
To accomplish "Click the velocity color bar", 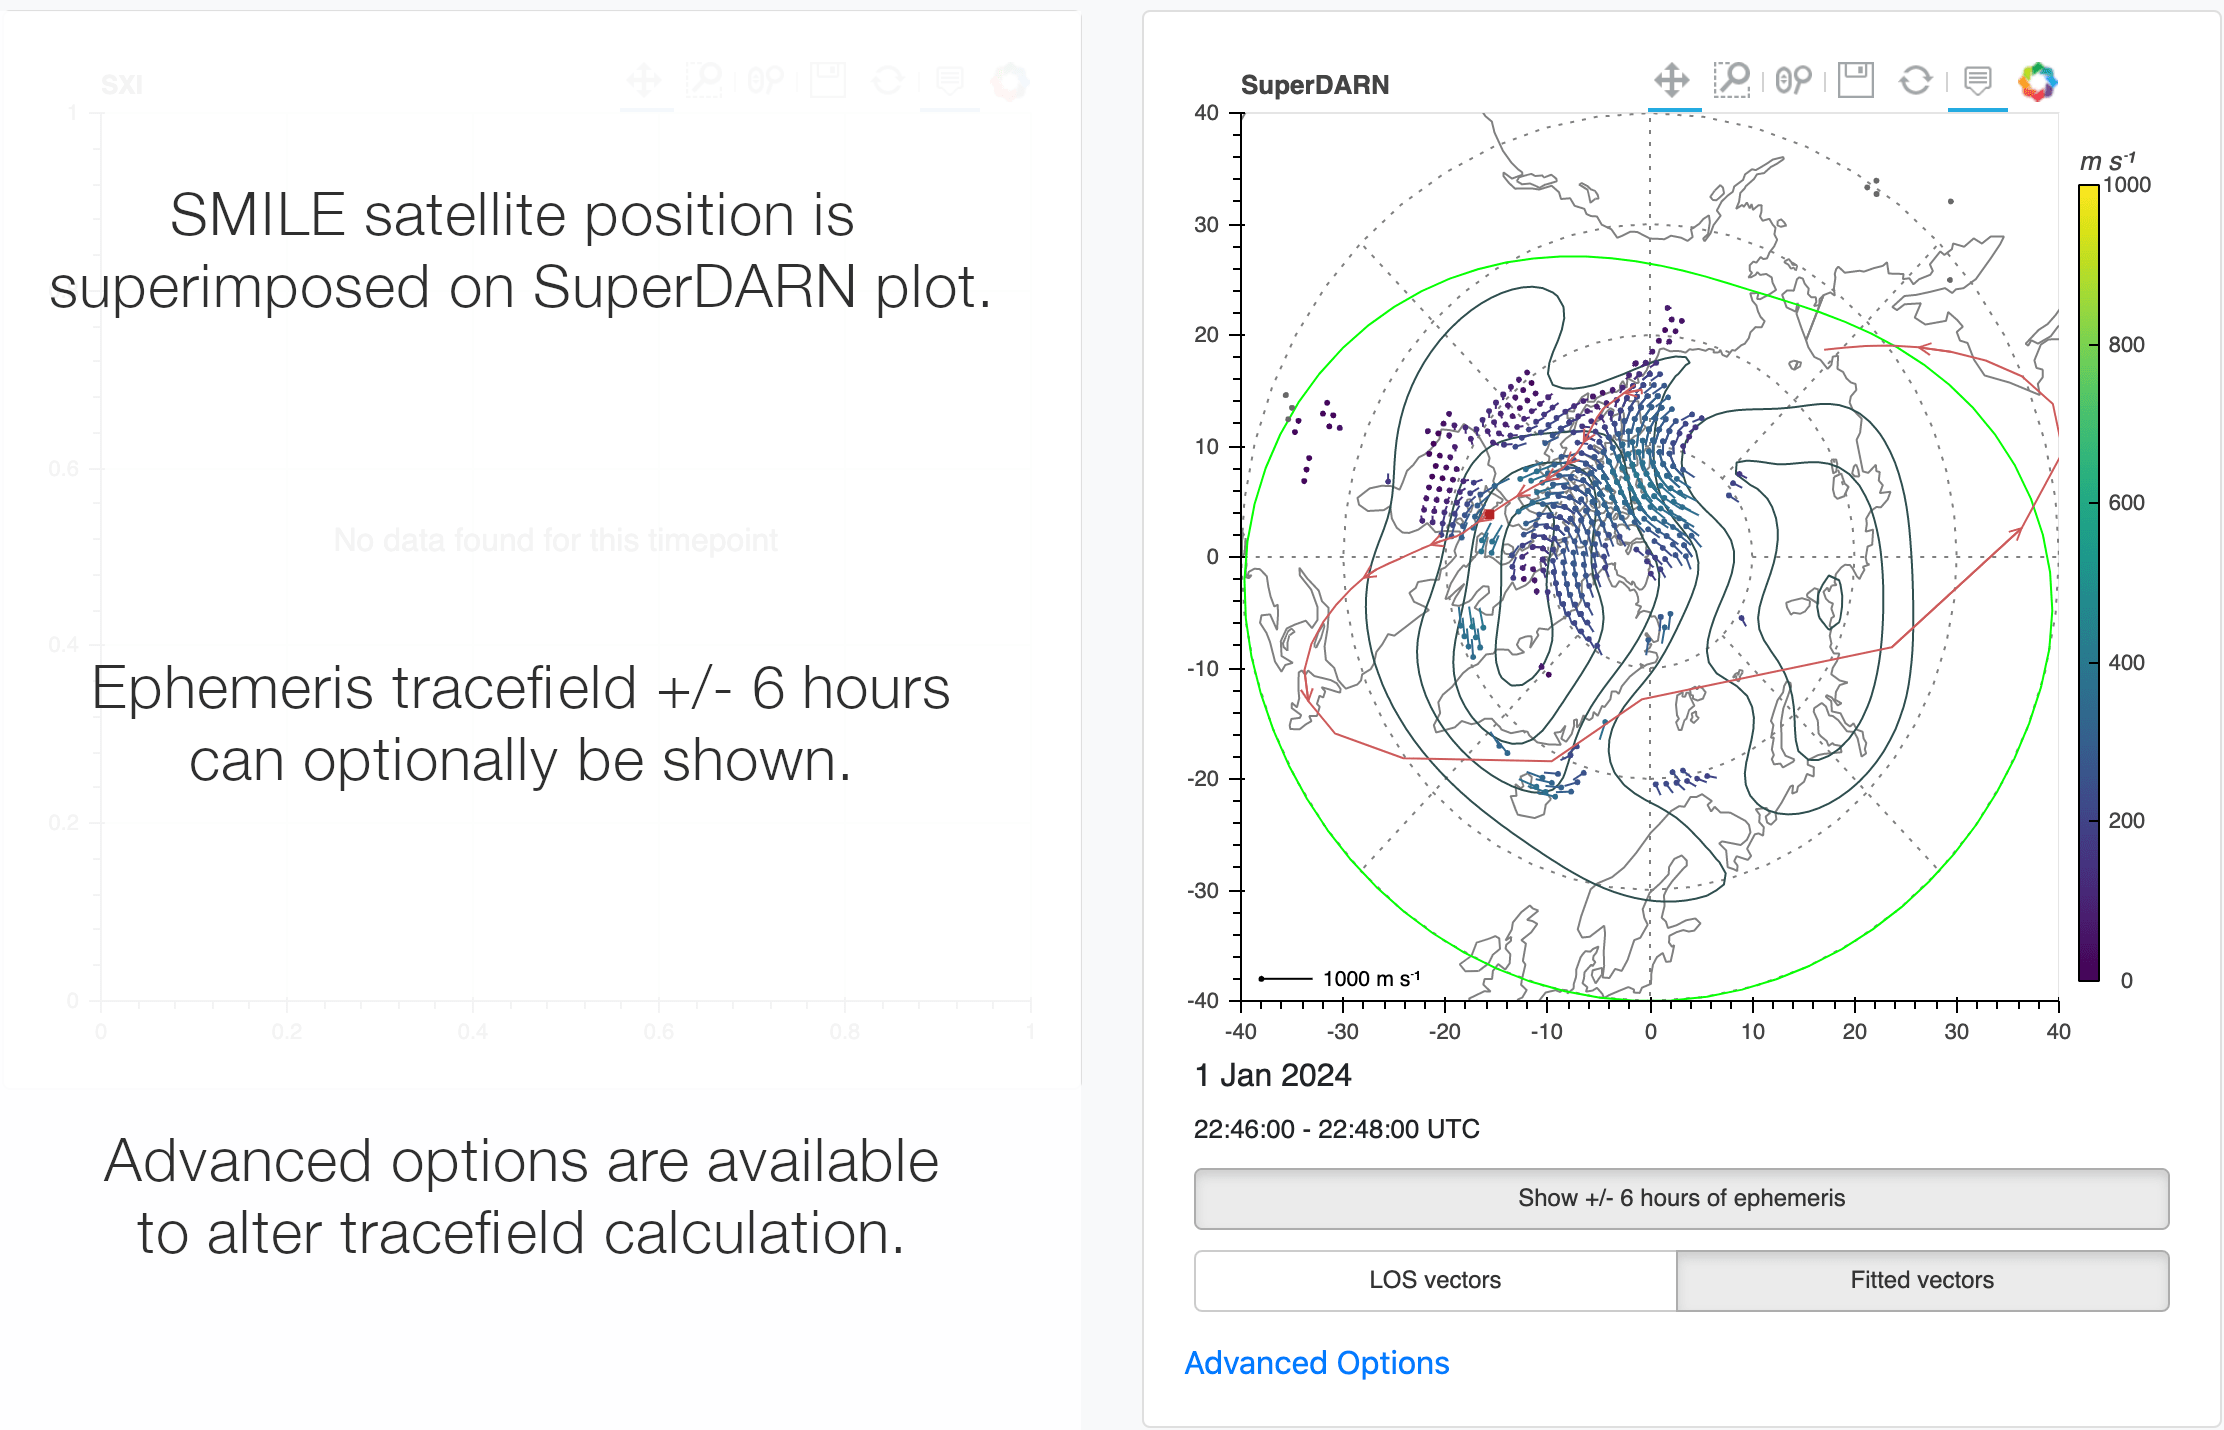I will [x=2089, y=582].
